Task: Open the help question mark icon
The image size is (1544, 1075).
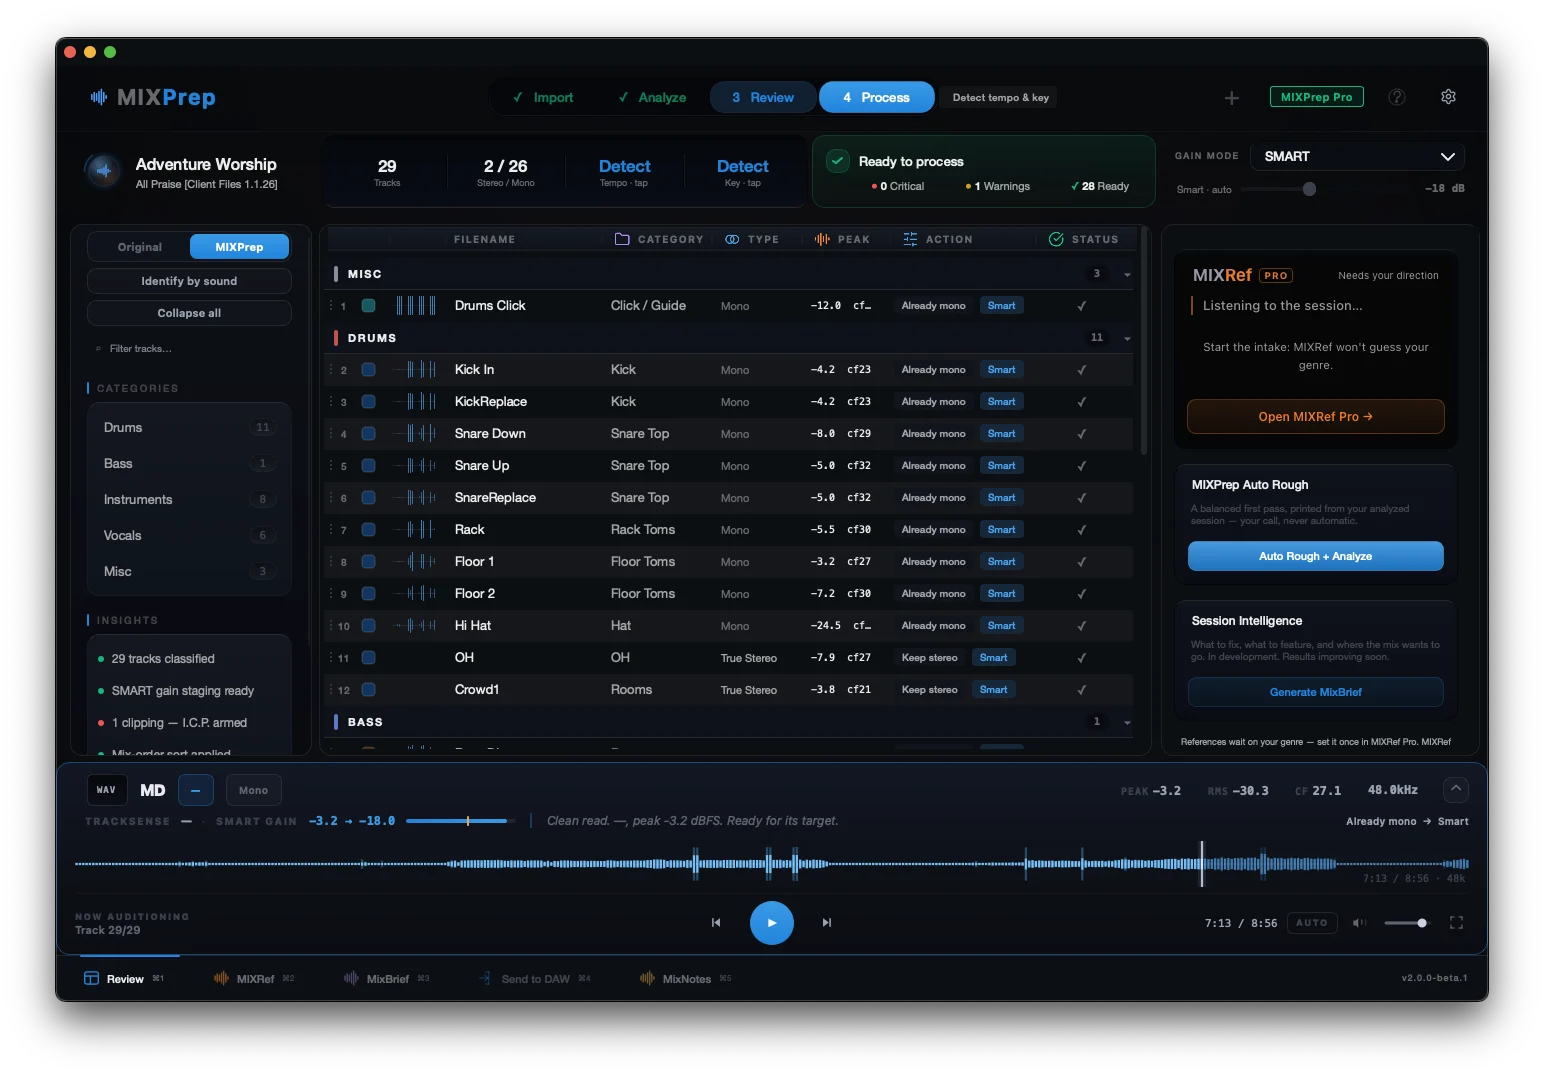Action: (x=1397, y=97)
